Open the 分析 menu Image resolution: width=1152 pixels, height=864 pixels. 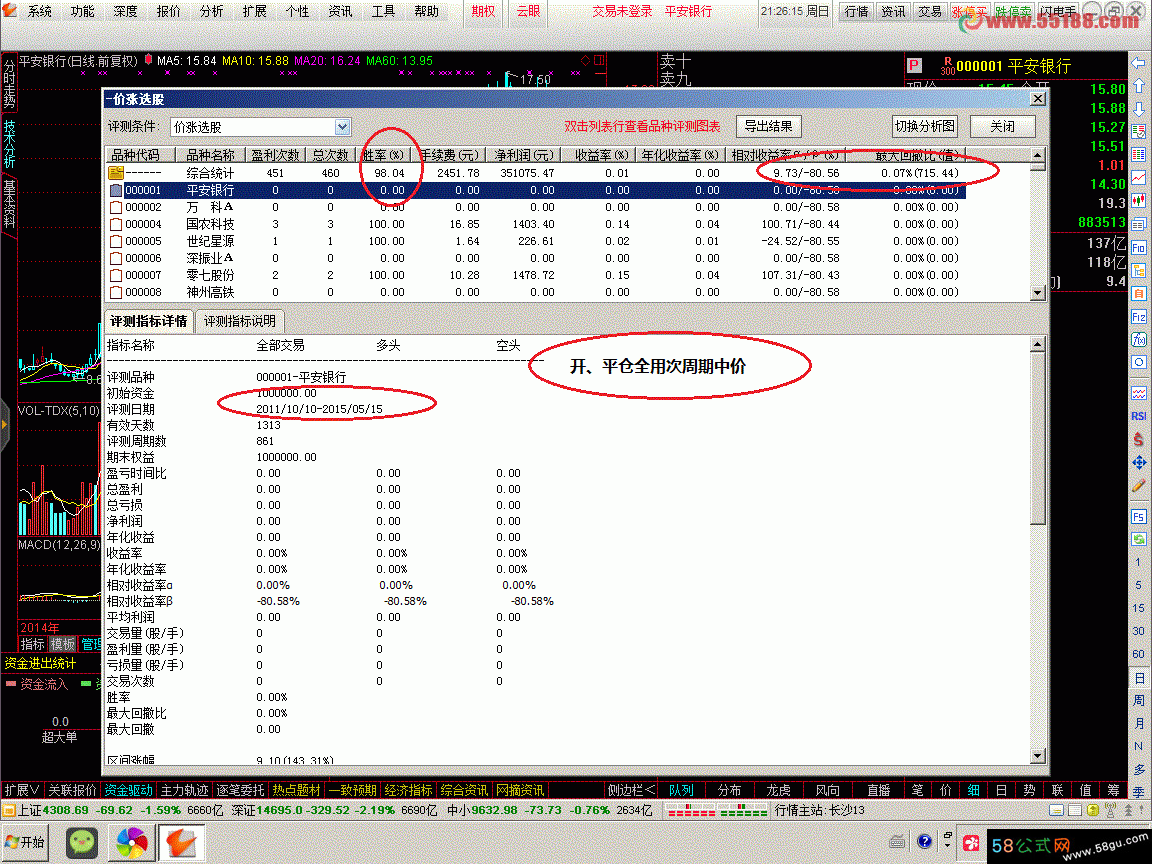pyautogui.click(x=212, y=12)
